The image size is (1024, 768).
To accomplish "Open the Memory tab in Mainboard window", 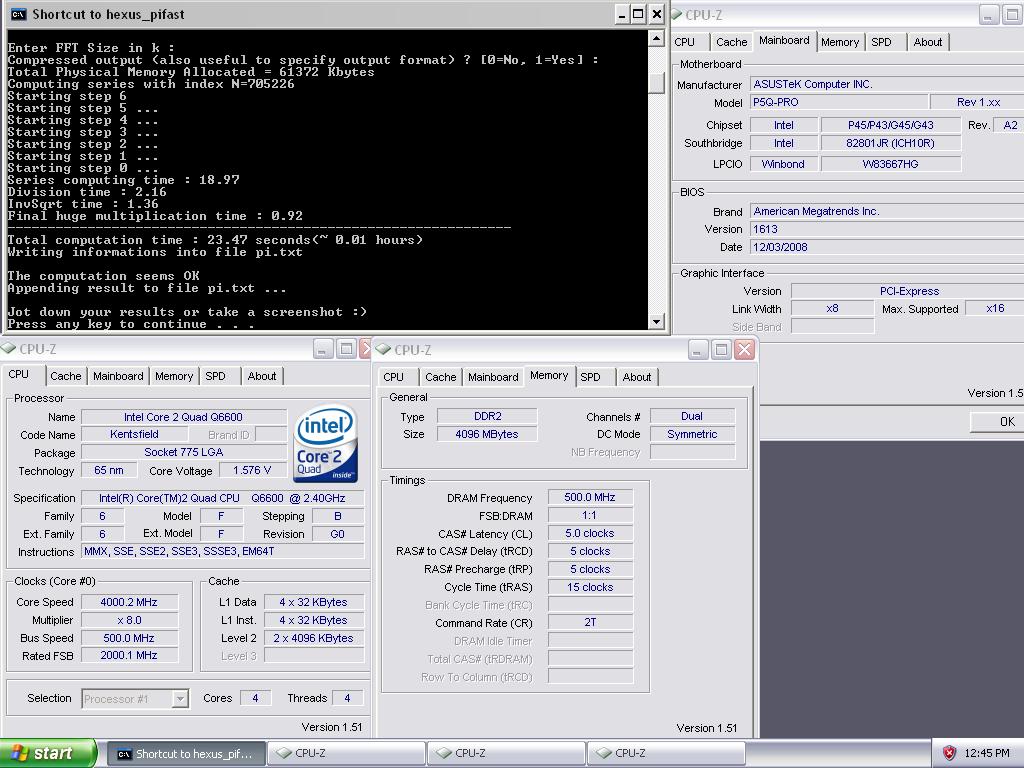I will click(840, 42).
